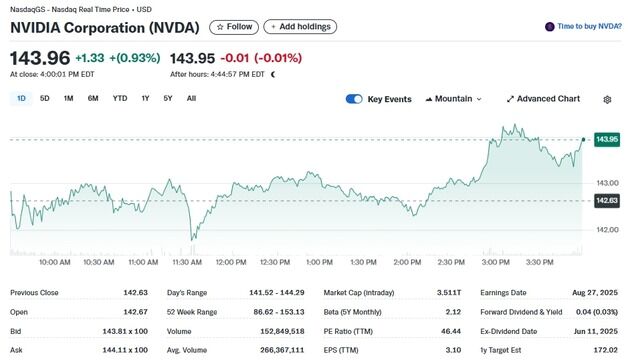Viewport: 628px width, 364px height.
Task: Select the 6M time range tab
Action: (93, 99)
